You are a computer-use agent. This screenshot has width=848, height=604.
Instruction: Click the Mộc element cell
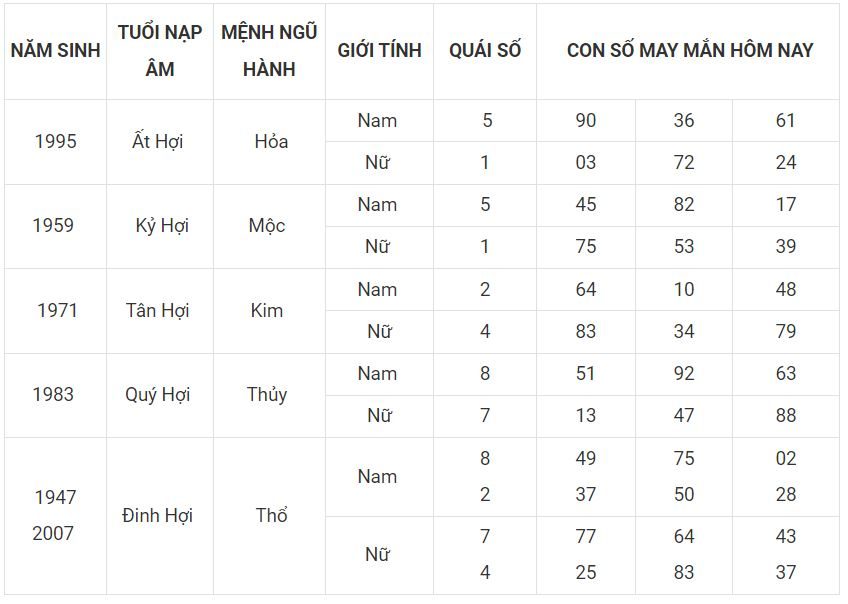click(x=267, y=225)
